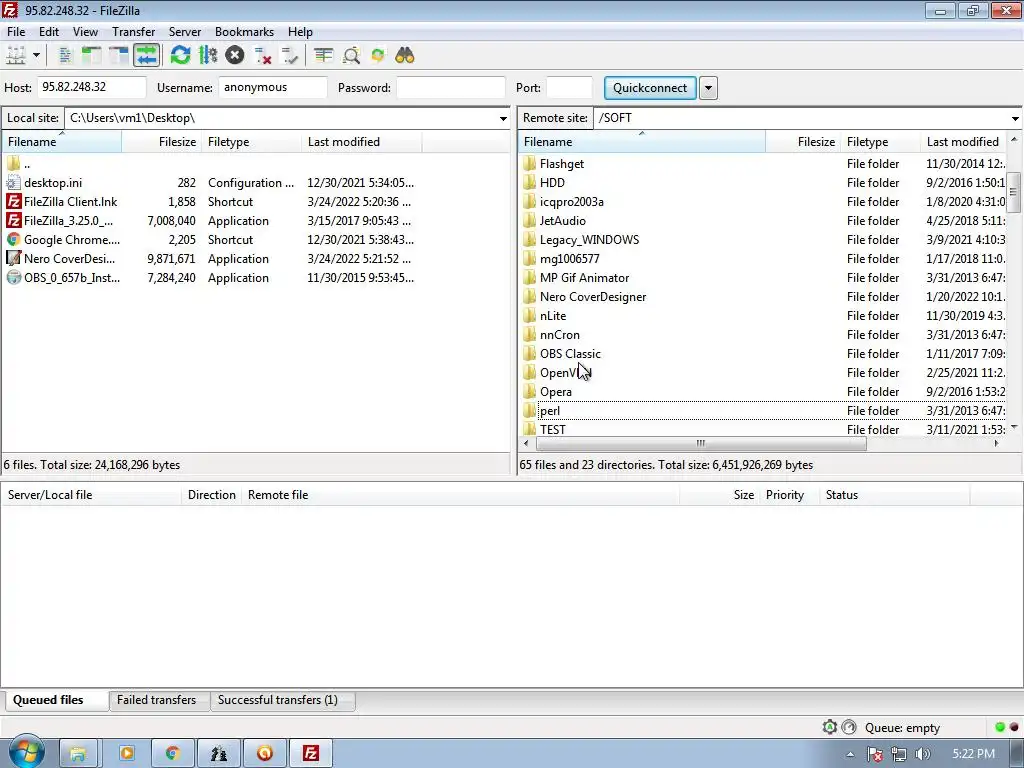This screenshot has width=1024, height=768.
Task: Open the Quickconnect history dropdown arrow
Action: point(708,88)
